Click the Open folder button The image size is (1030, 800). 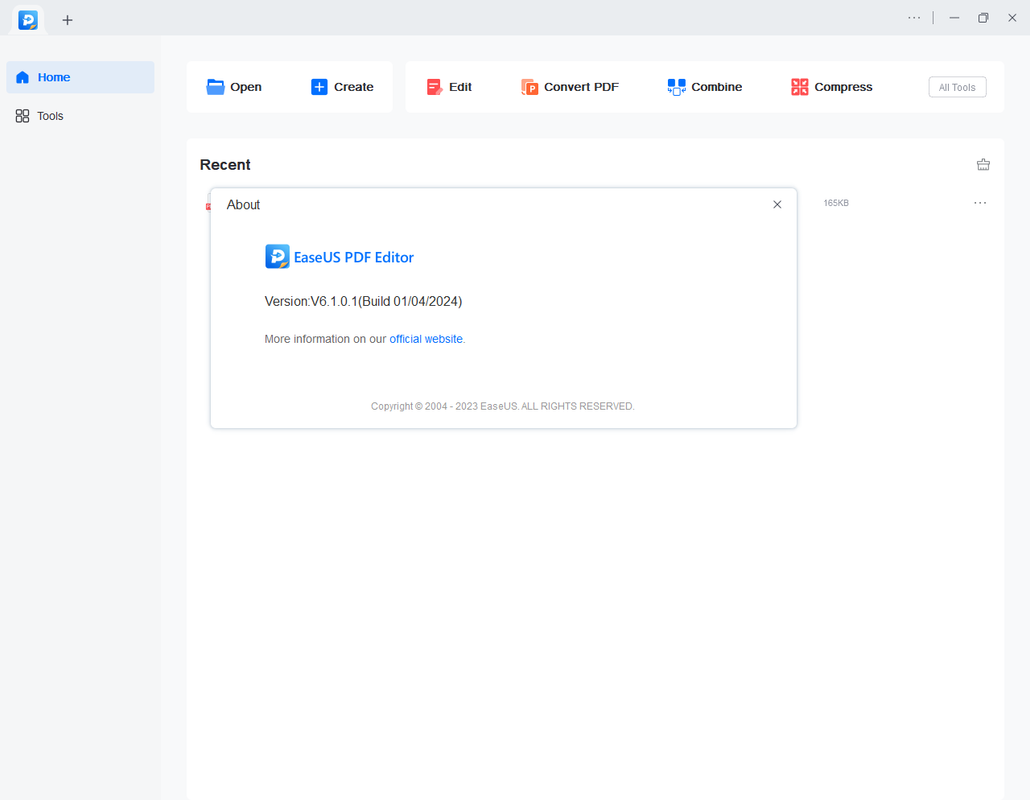coord(234,87)
